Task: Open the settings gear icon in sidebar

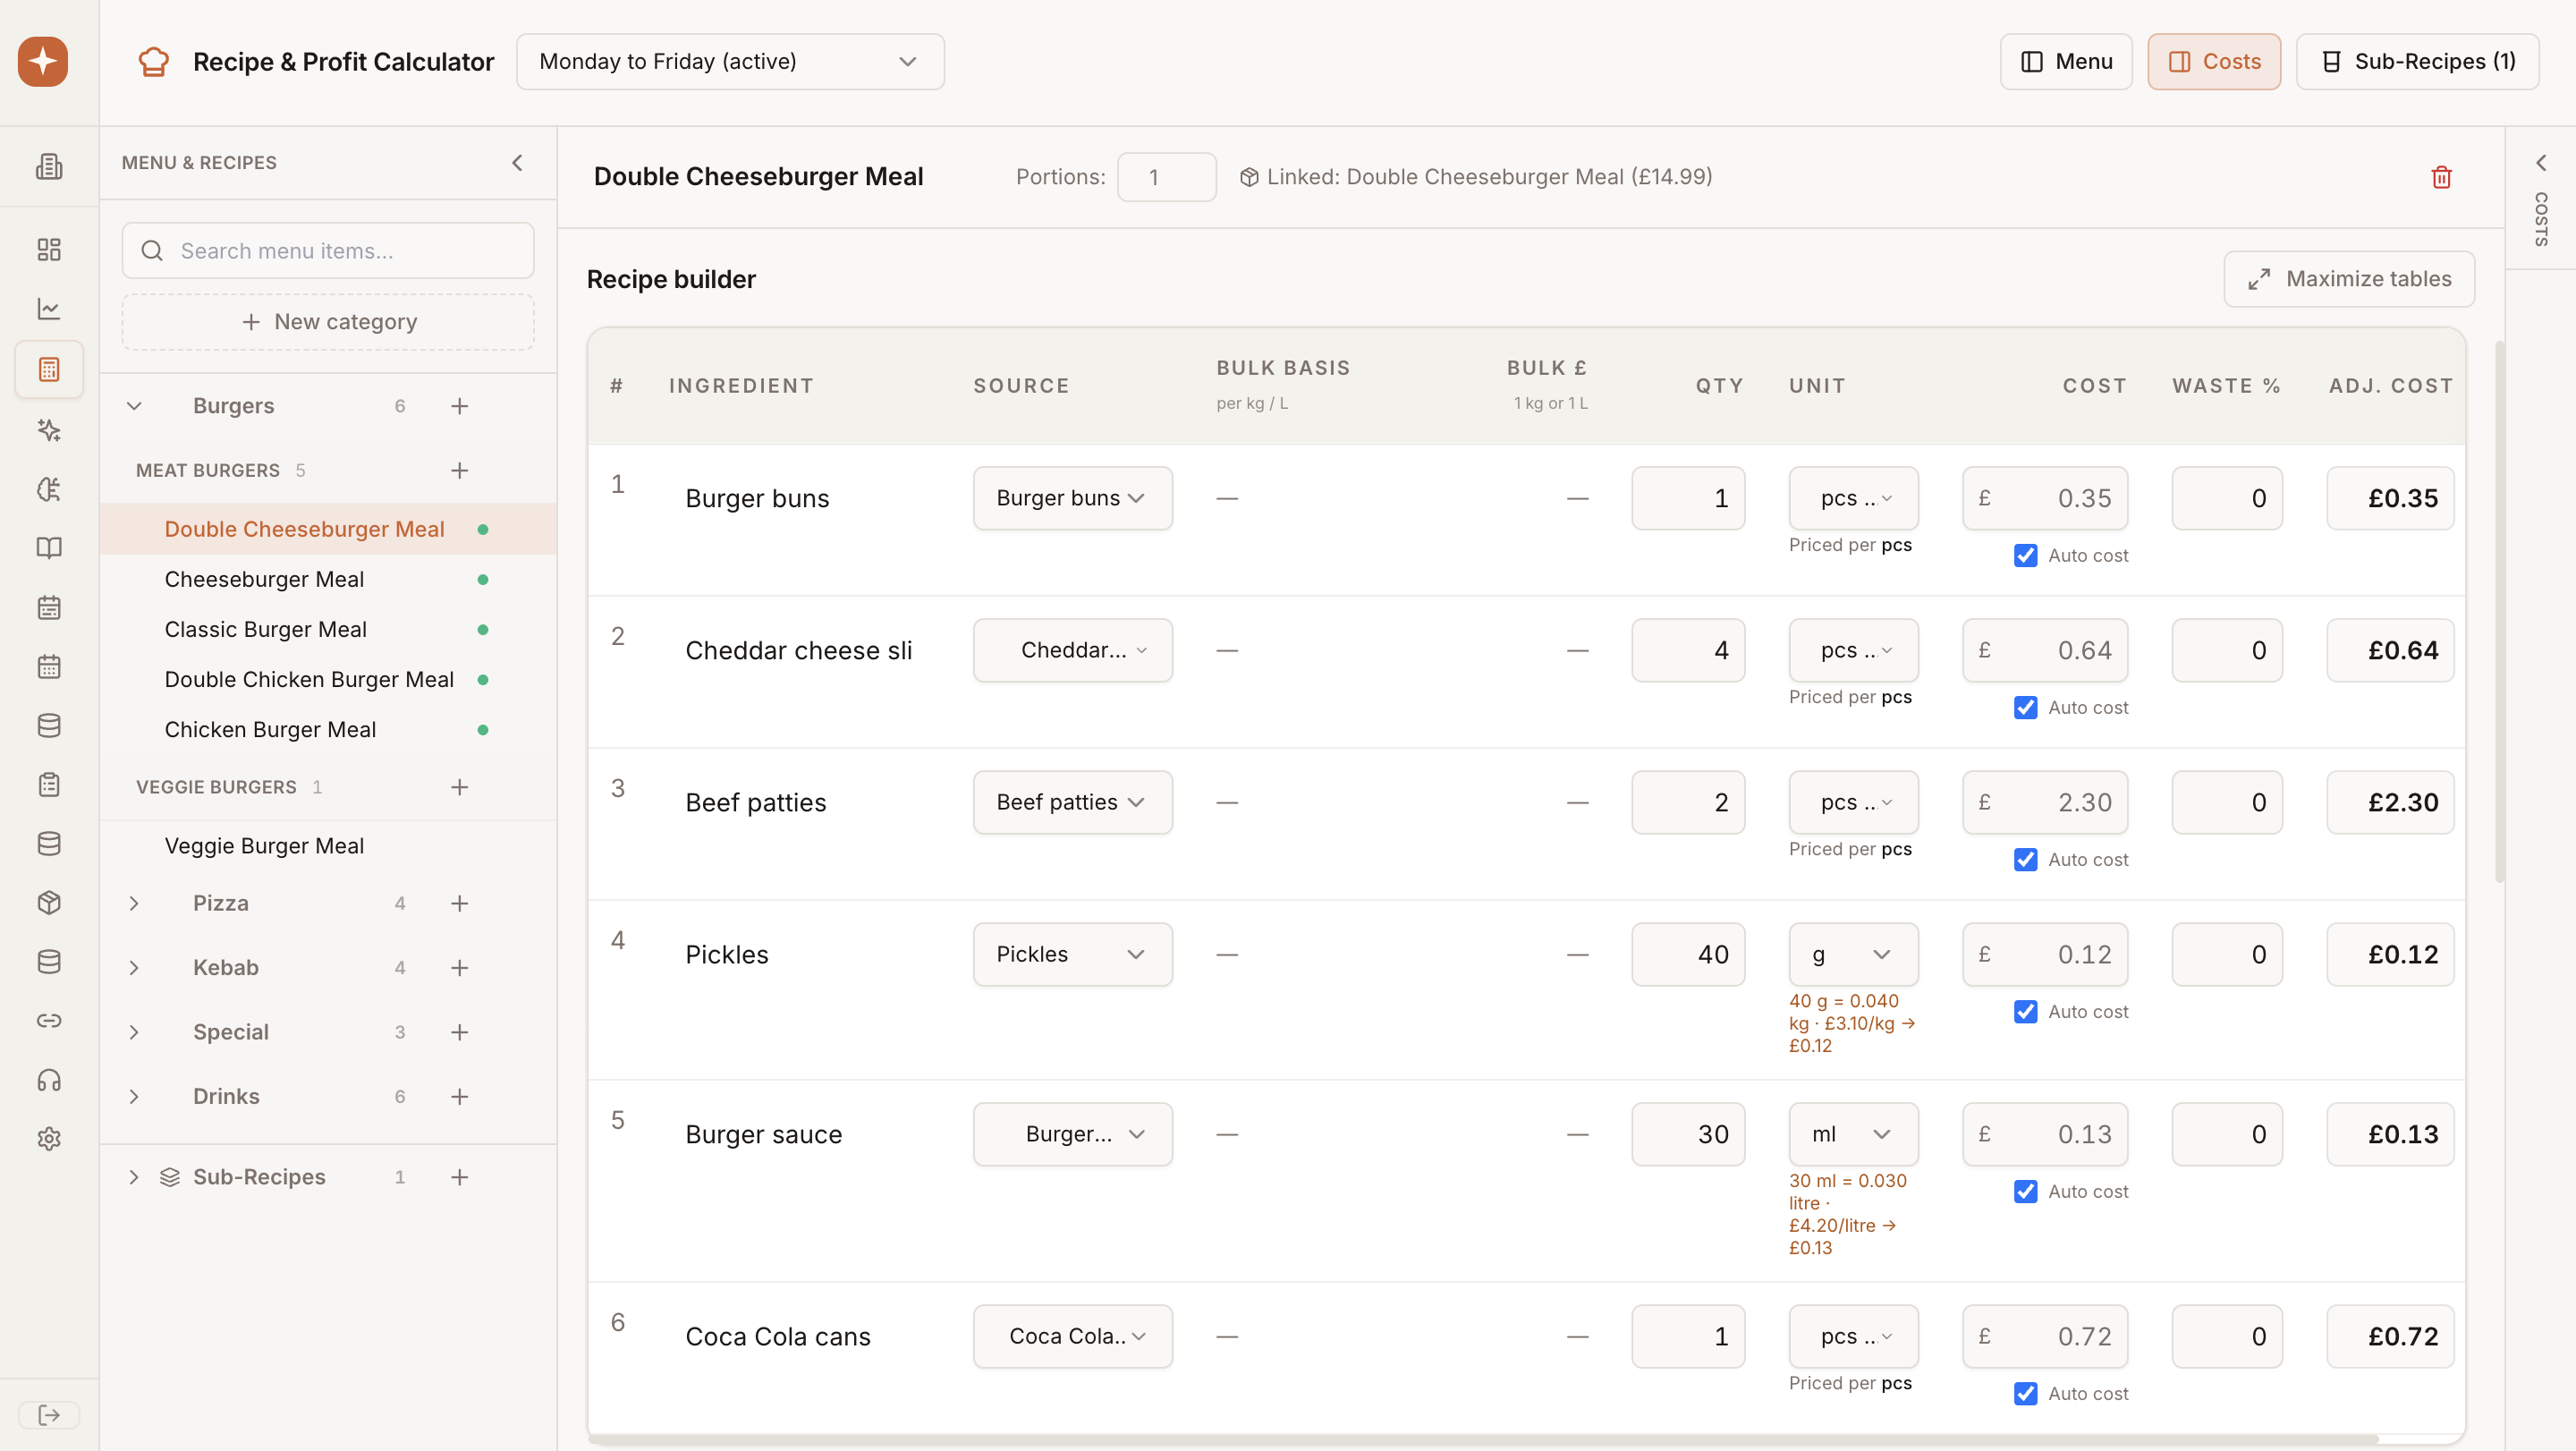Action: tap(49, 1138)
